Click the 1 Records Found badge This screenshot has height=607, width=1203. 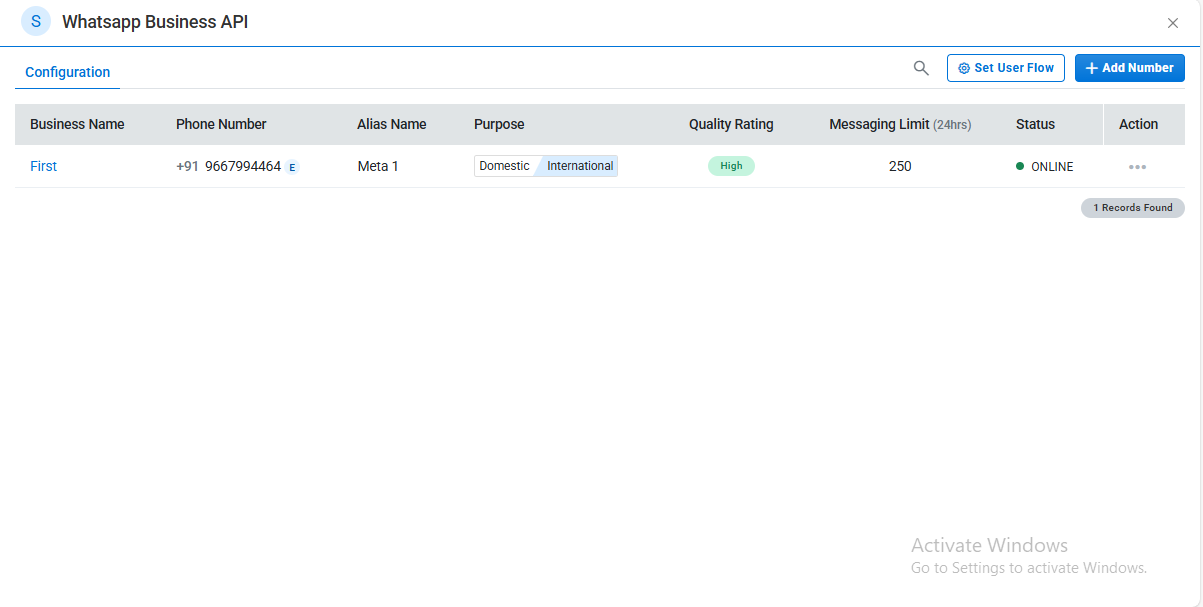pyautogui.click(x=1132, y=208)
